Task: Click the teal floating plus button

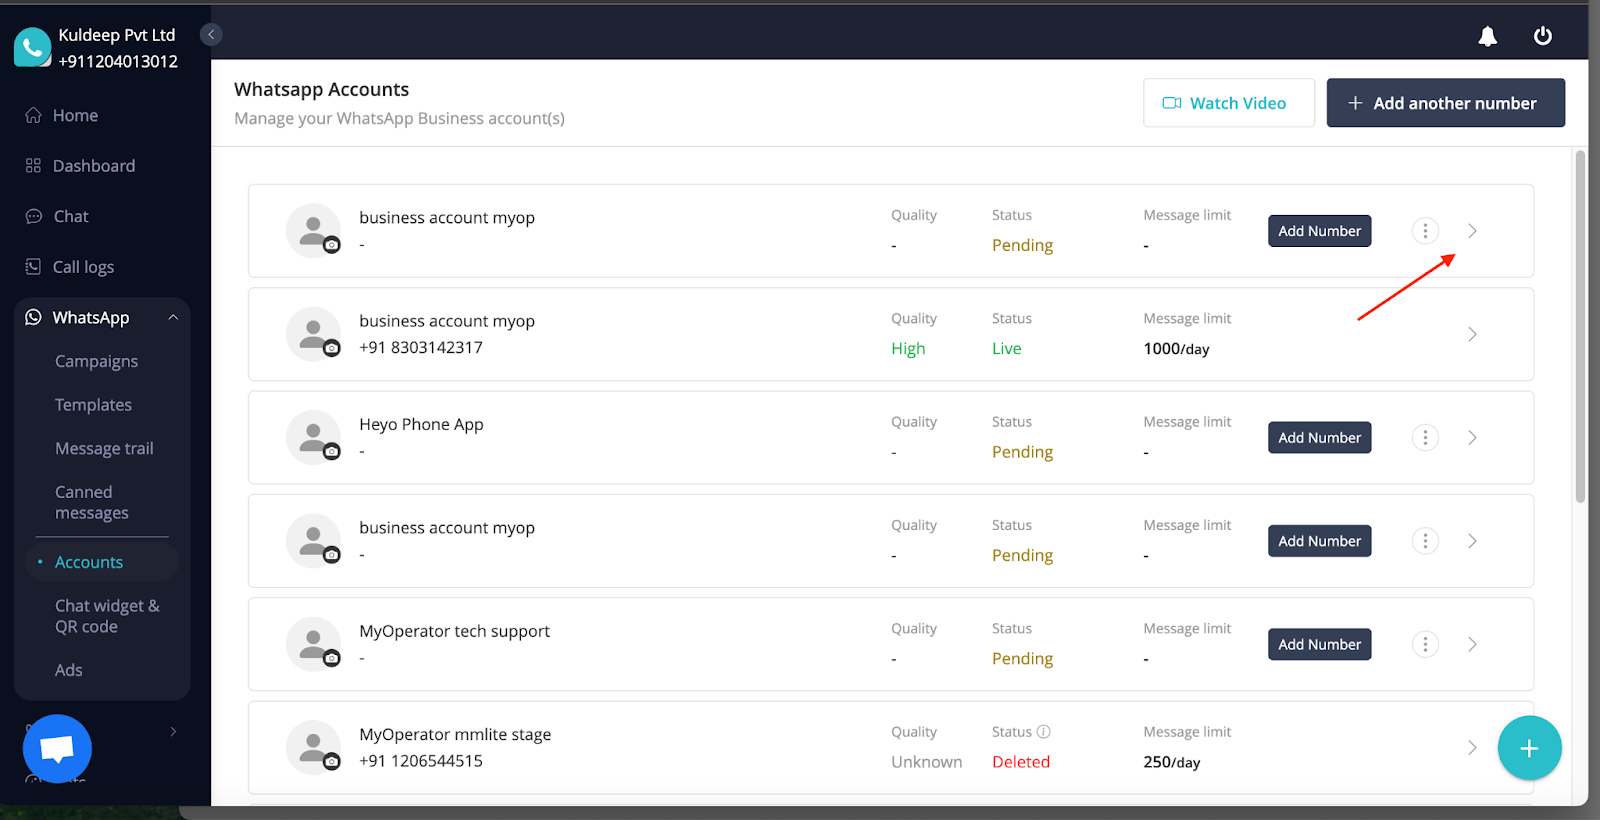Action: 1528,748
